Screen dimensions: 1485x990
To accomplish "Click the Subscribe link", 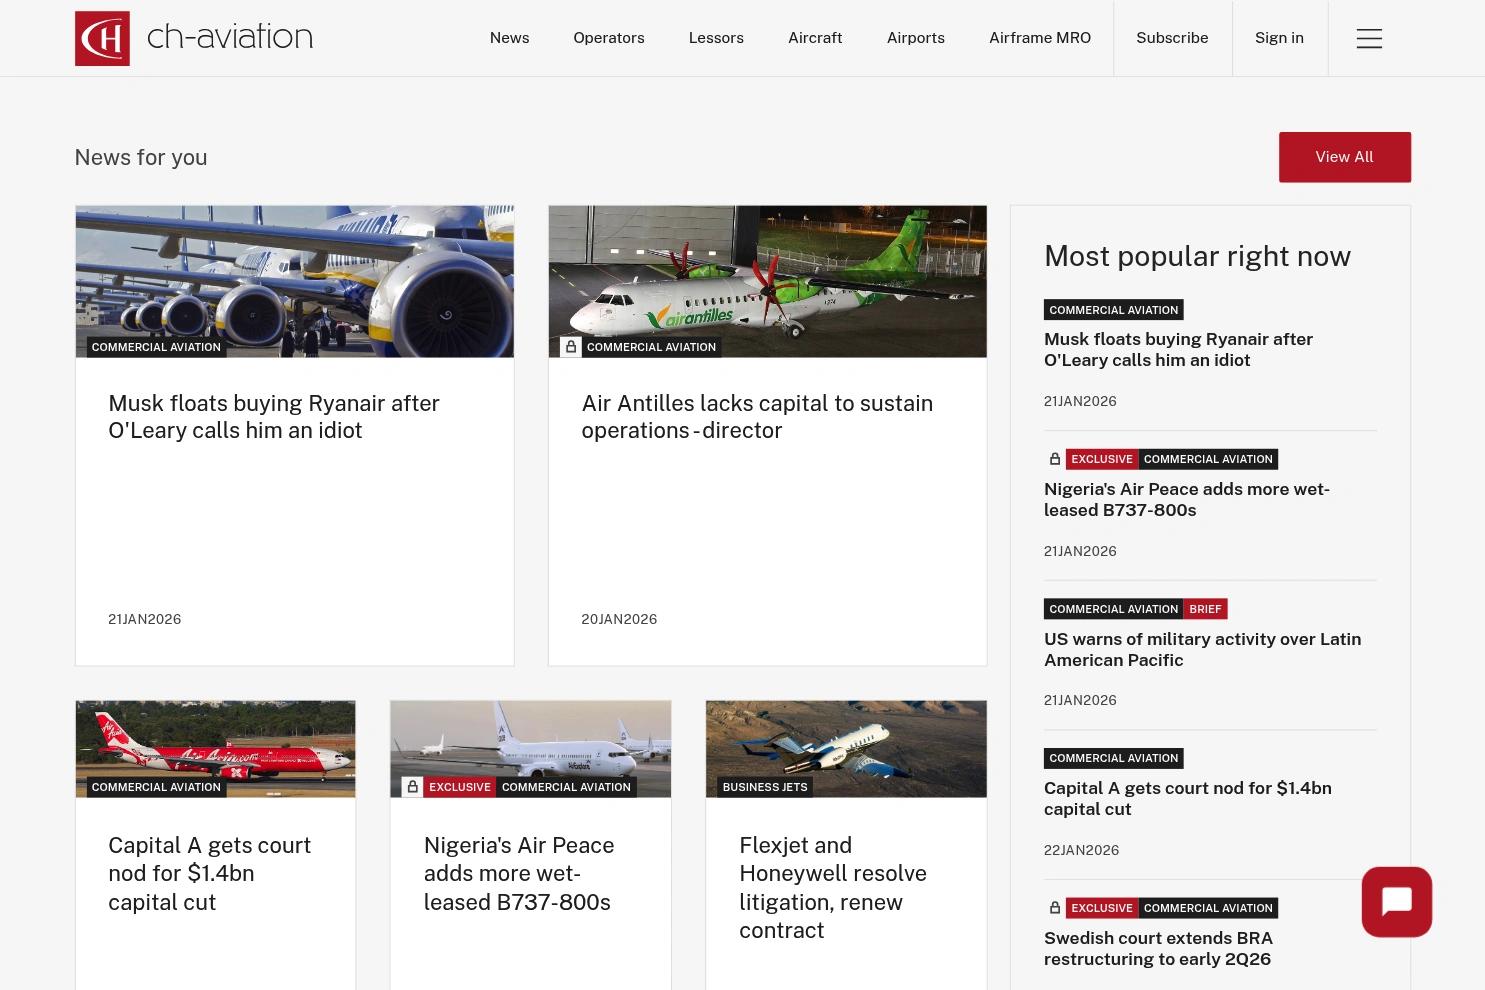I will pyautogui.click(x=1172, y=38).
